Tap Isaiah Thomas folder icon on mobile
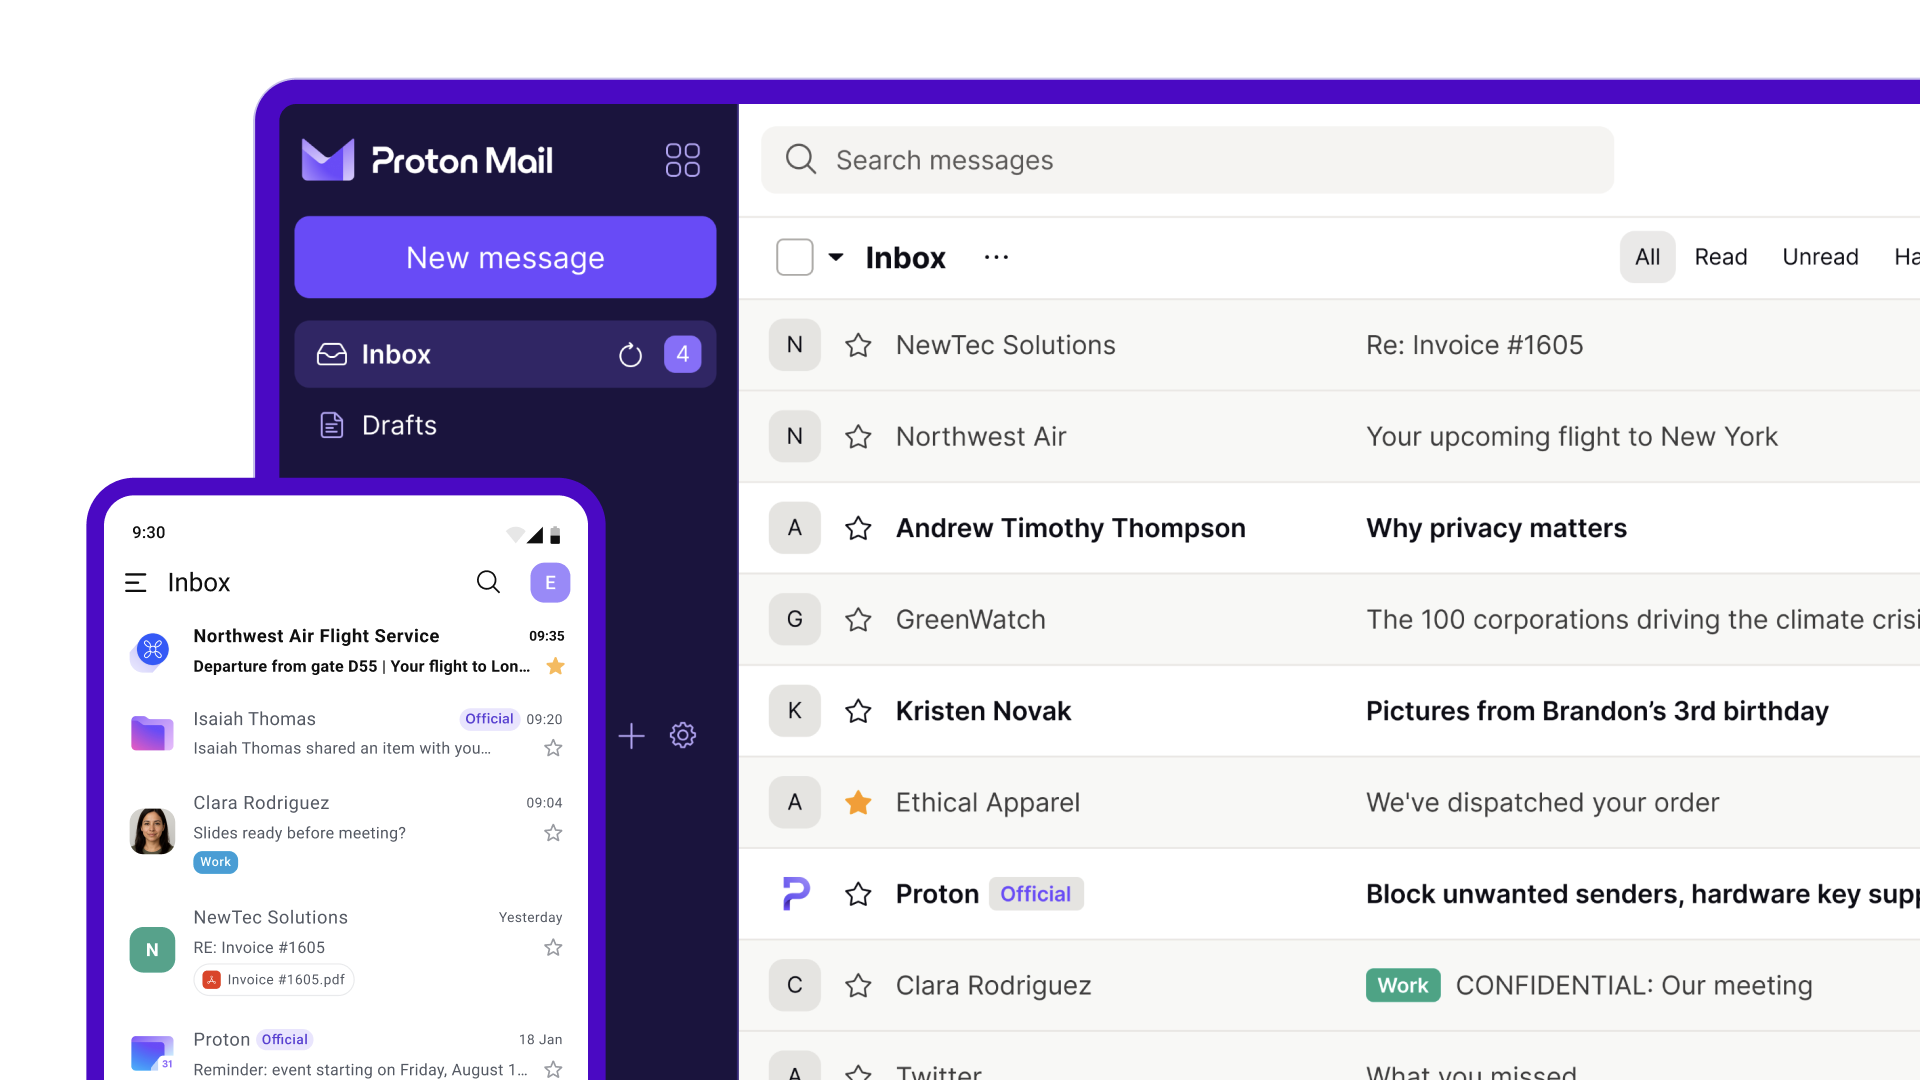The image size is (1920, 1080). (152, 733)
